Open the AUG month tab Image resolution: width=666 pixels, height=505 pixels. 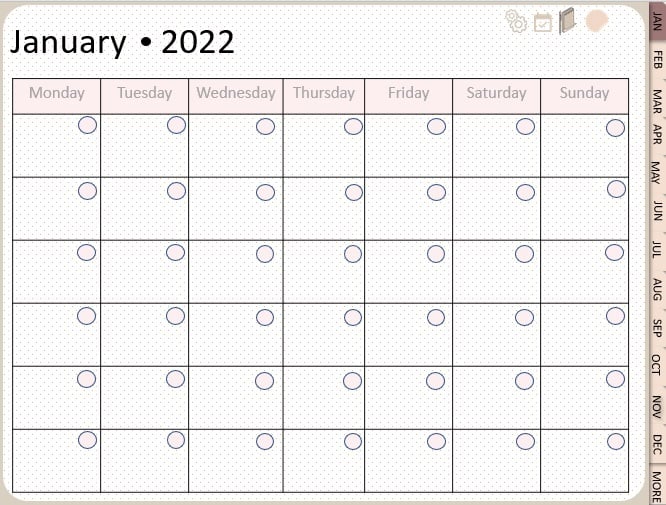pyautogui.click(x=657, y=290)
